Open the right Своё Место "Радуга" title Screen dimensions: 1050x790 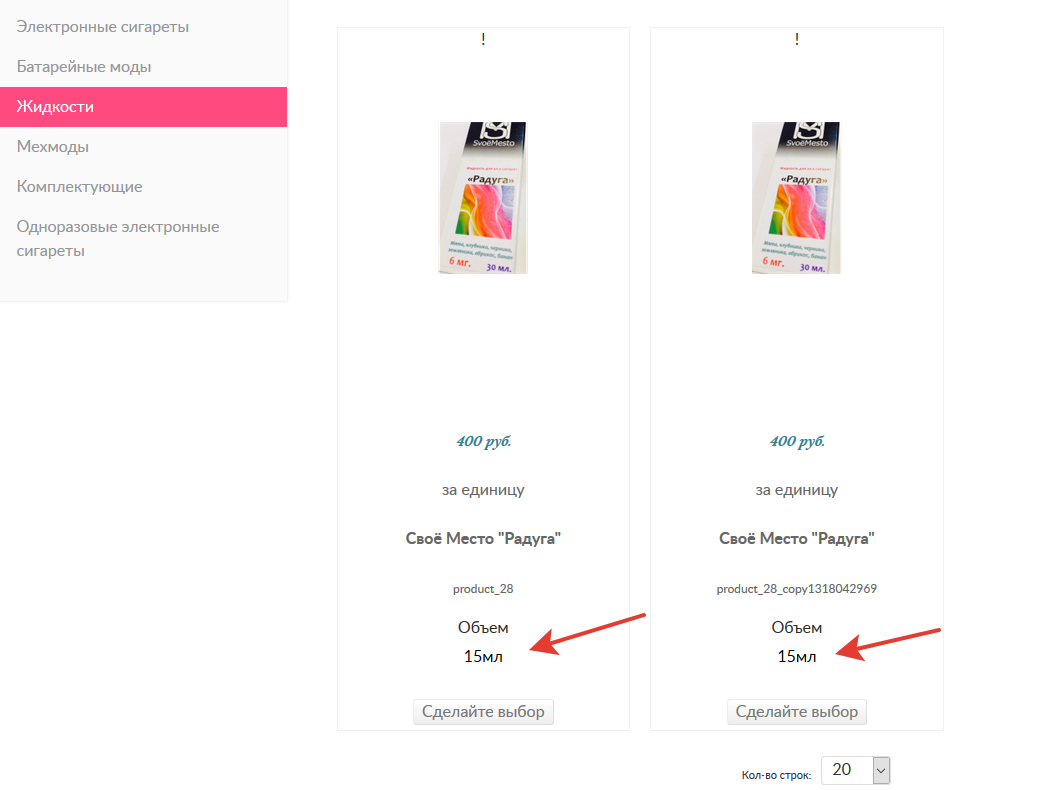pyautogui.click(x=796, y=538)
